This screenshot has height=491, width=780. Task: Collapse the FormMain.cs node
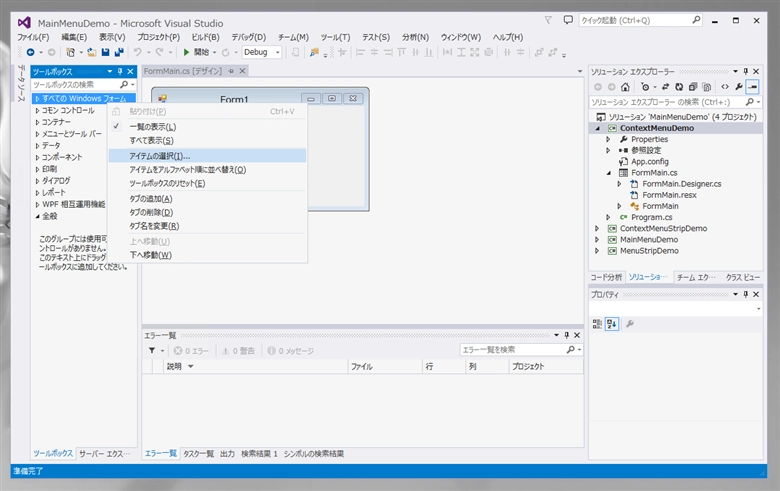click(608, 173)
